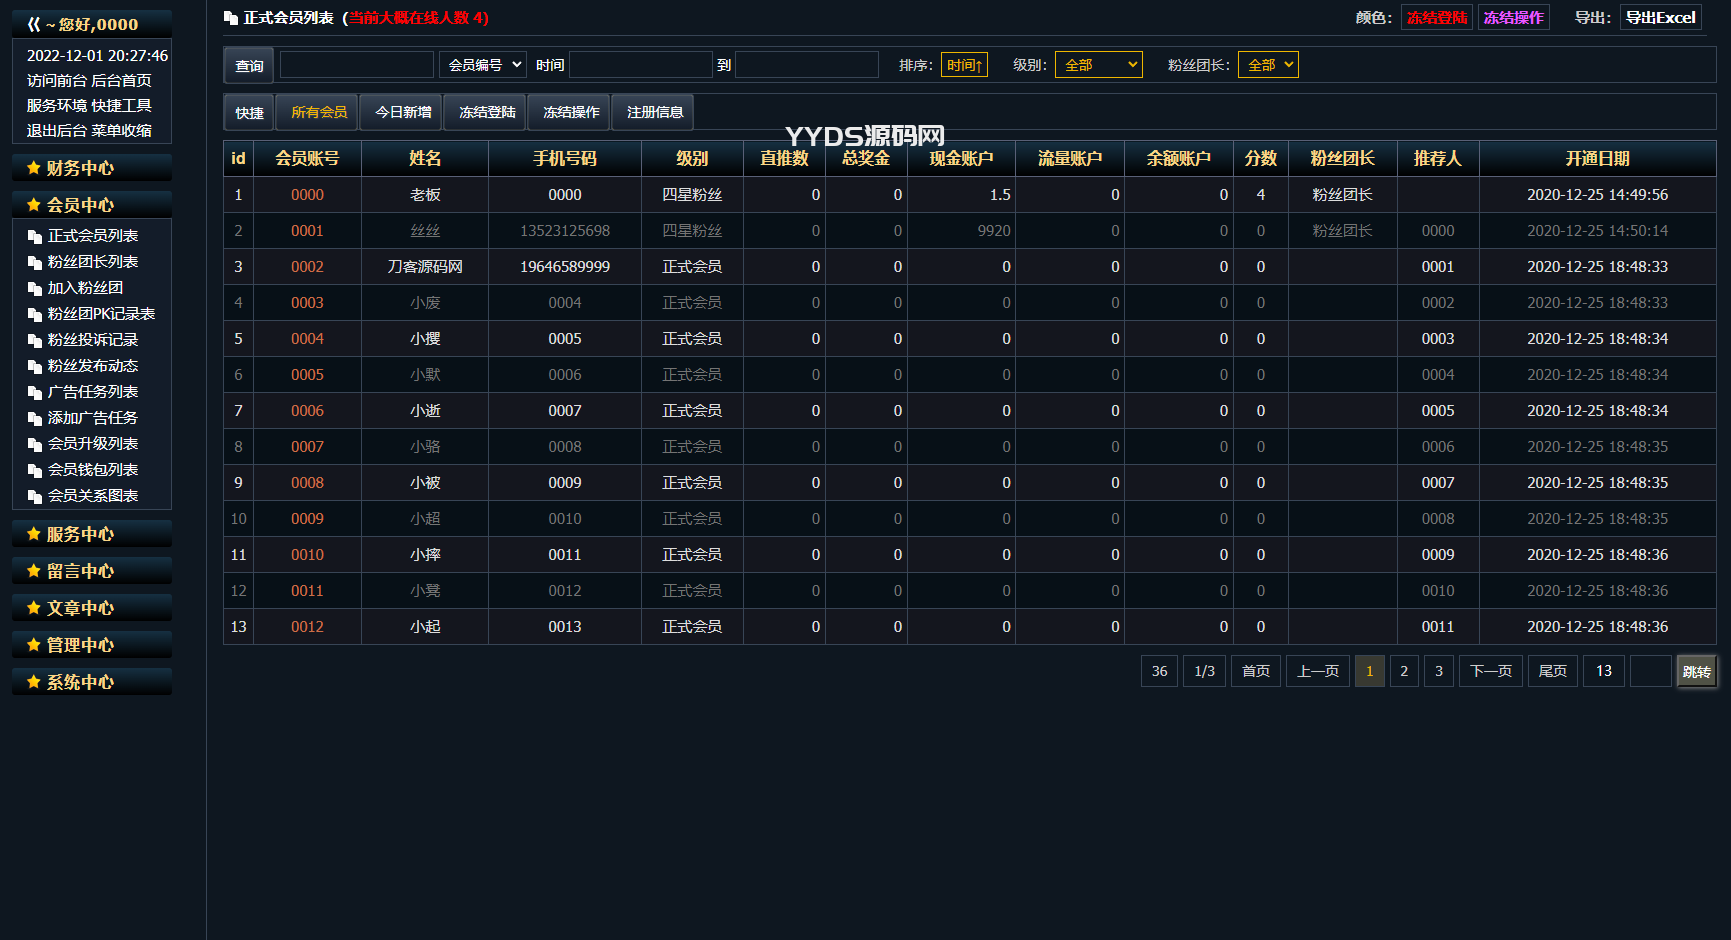Click the star icon beside 系统中心
The image size is (1731, 940).
pyautogui.click(x=34, y=682)
